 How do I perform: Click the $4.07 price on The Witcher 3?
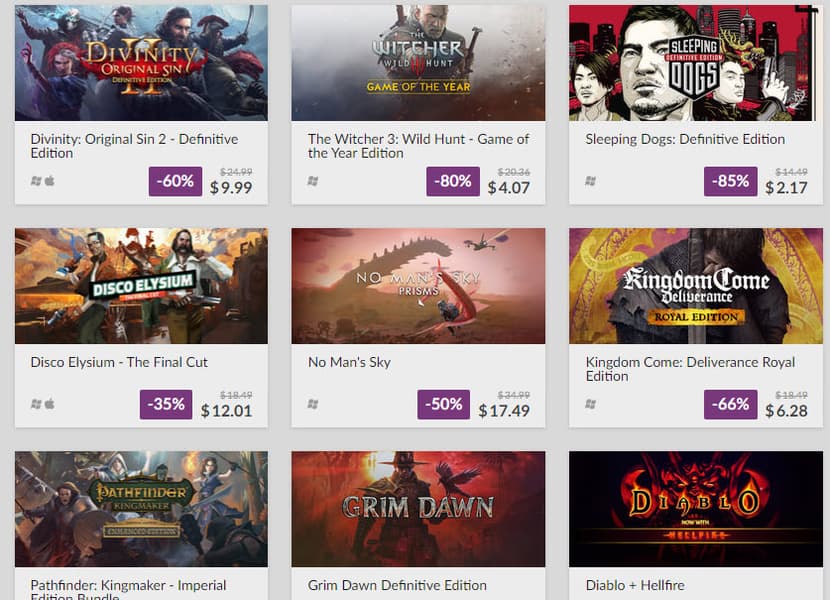pos(508,187)
